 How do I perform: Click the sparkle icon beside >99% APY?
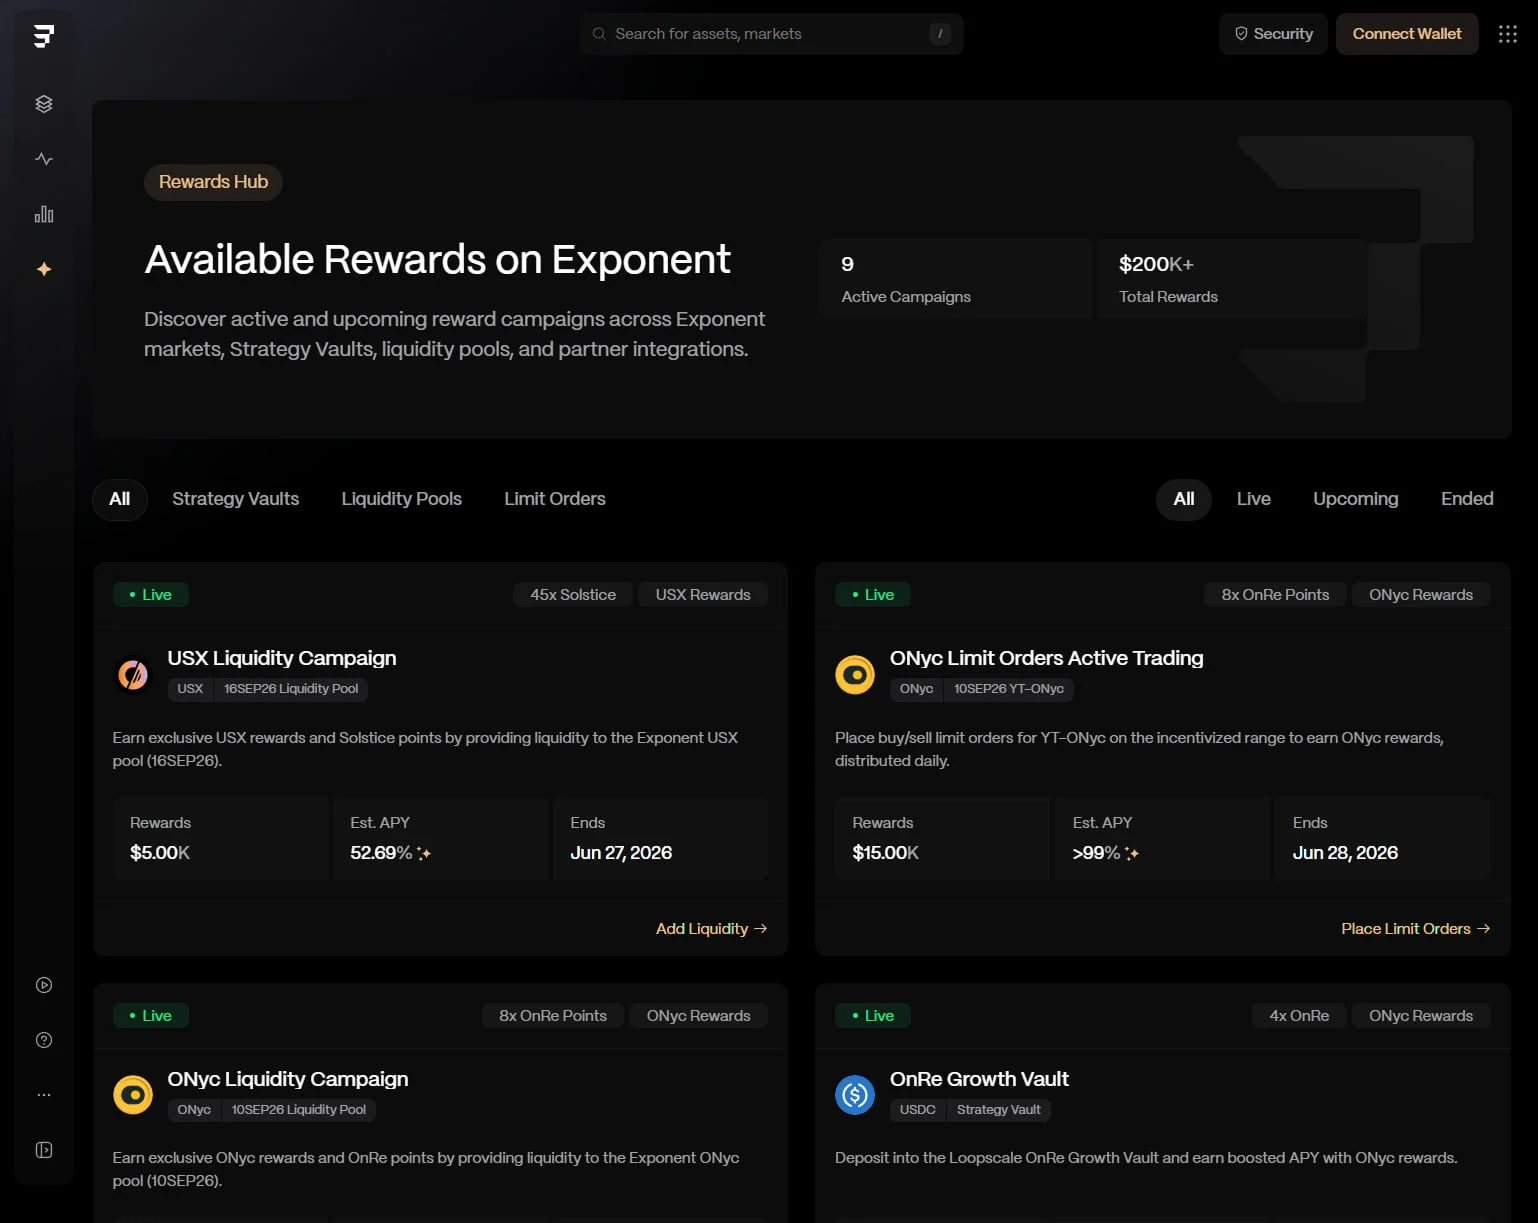click(1132, 853)
